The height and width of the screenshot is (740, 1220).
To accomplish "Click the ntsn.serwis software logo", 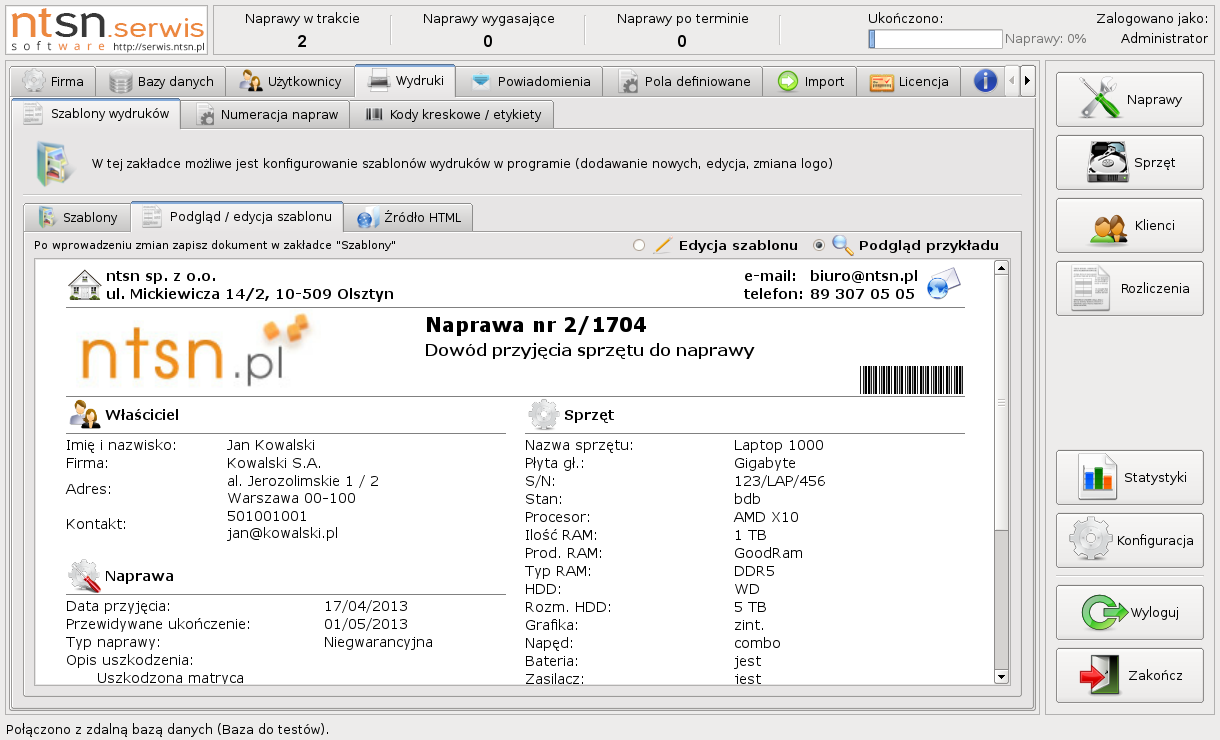I will coord(108,30).
